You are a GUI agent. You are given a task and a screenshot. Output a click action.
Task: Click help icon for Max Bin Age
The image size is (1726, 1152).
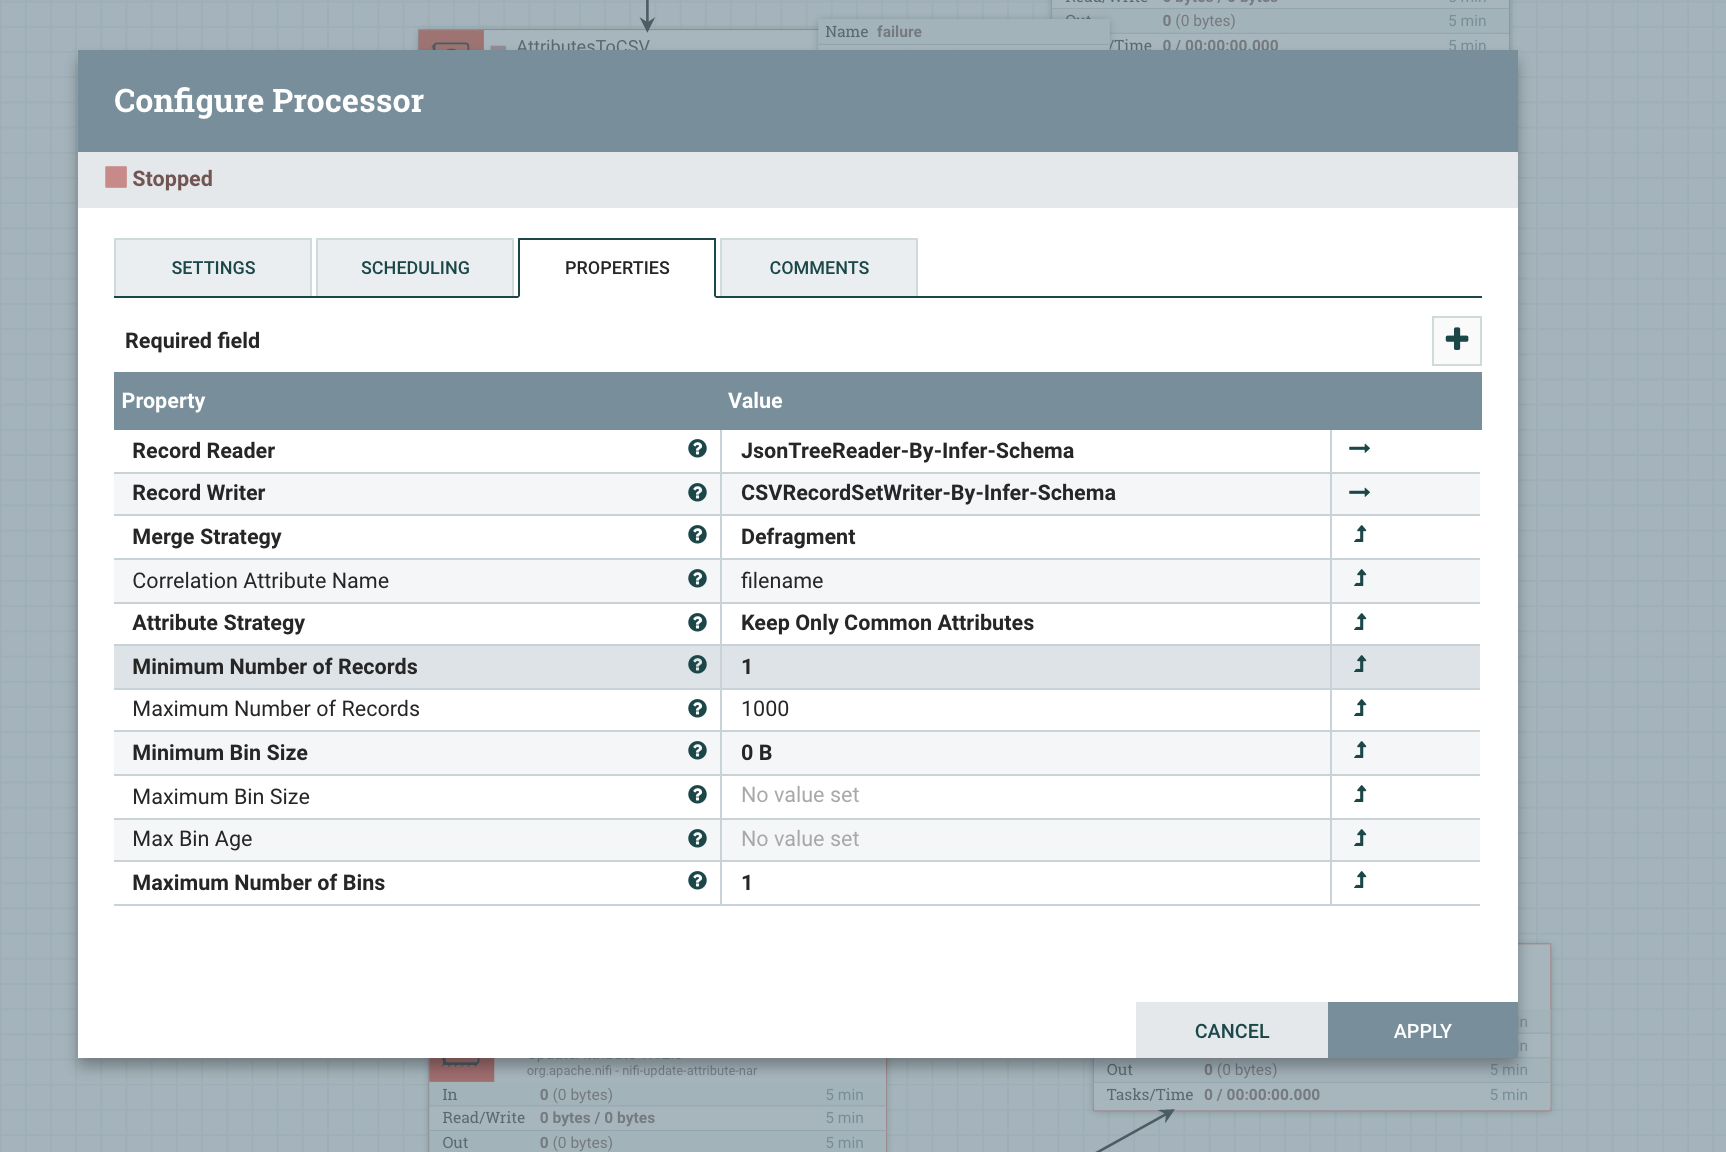pyautogui.click(x=697, y=839)
